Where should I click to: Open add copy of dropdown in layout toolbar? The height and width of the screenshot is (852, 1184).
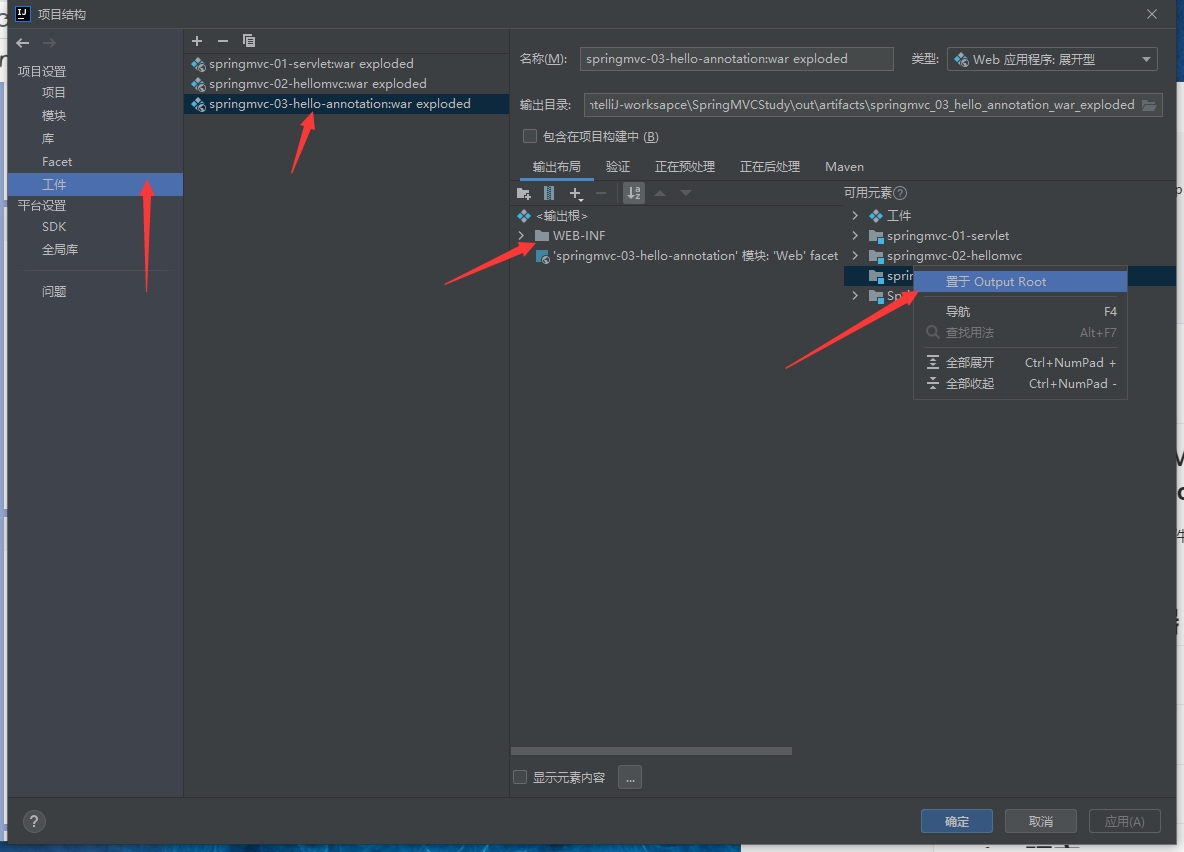pyautogui.click(x=576, y=193)
